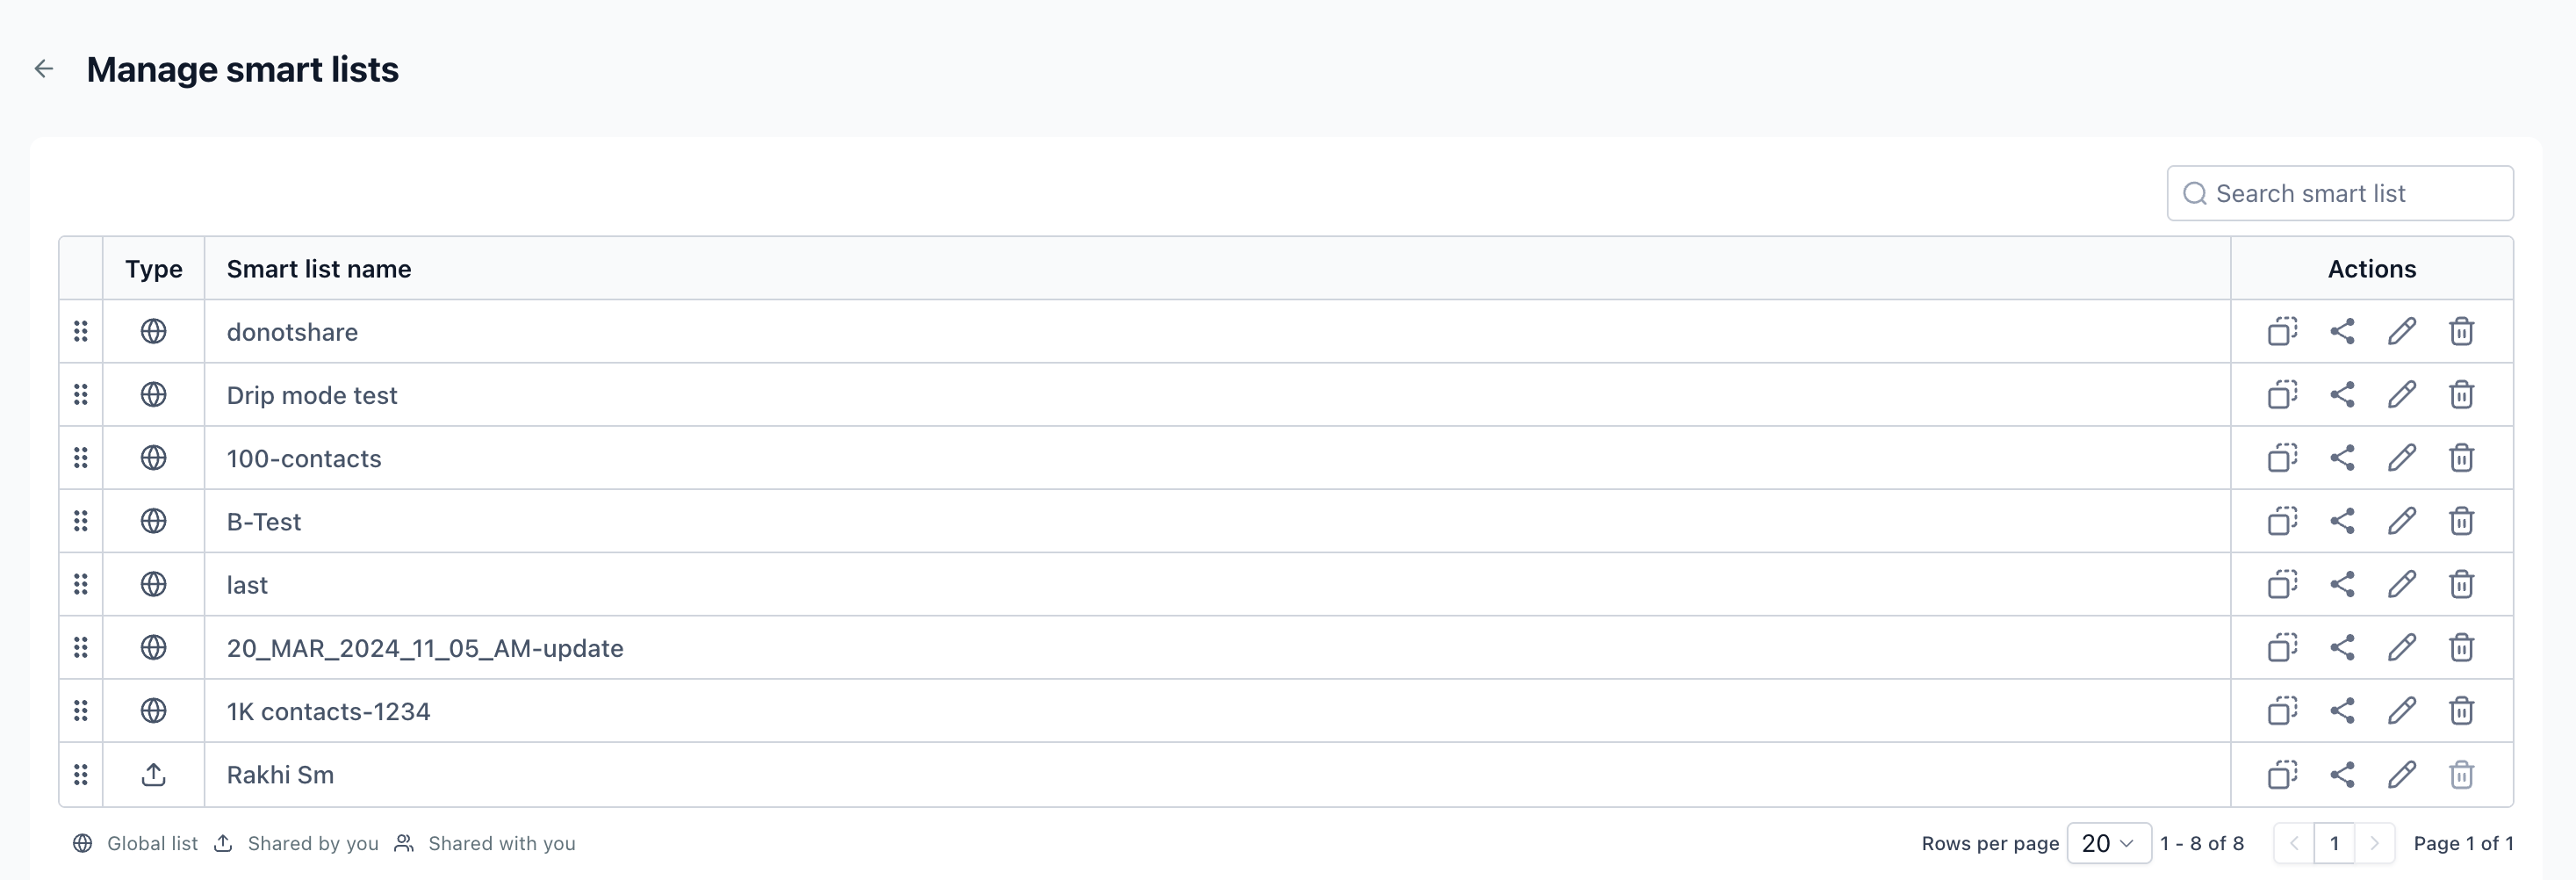The image size is (2576, 880).
Task: Click the Smart list name column header
Action: 319,269
